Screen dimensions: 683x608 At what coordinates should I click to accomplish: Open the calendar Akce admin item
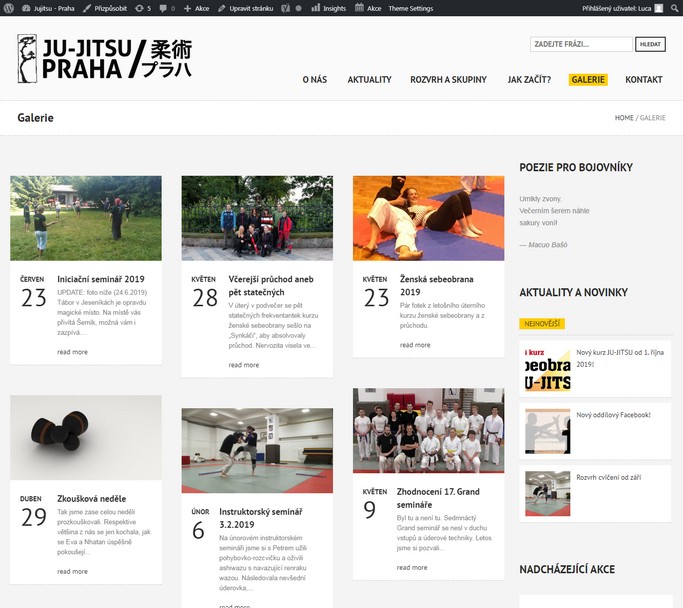(368, 8)
